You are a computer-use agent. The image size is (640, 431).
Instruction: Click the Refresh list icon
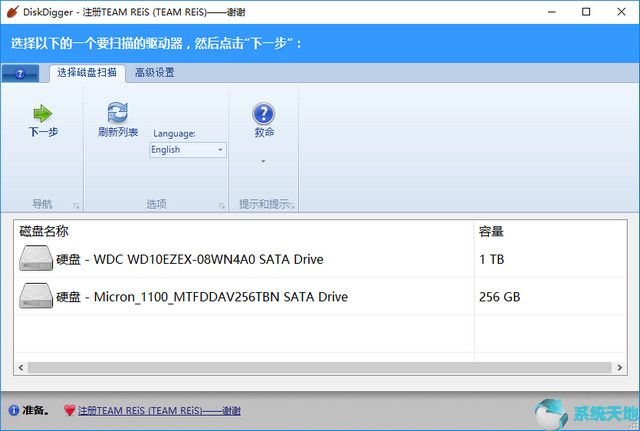(118, 113)
